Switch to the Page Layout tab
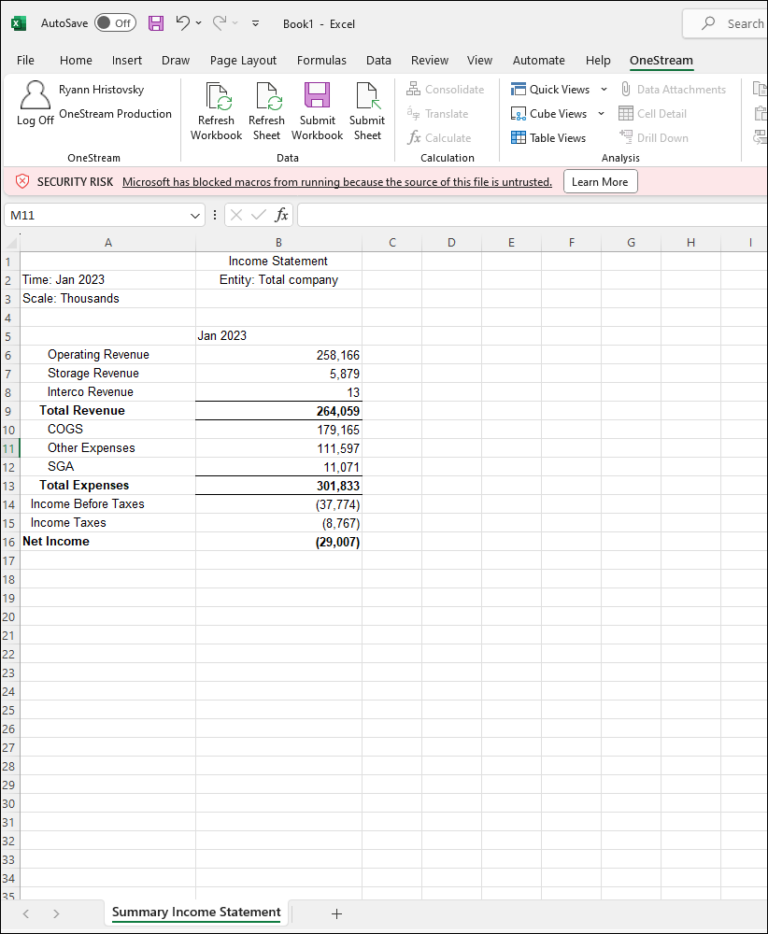This screenshot has height=934, width=768. [x=243, y=60]
